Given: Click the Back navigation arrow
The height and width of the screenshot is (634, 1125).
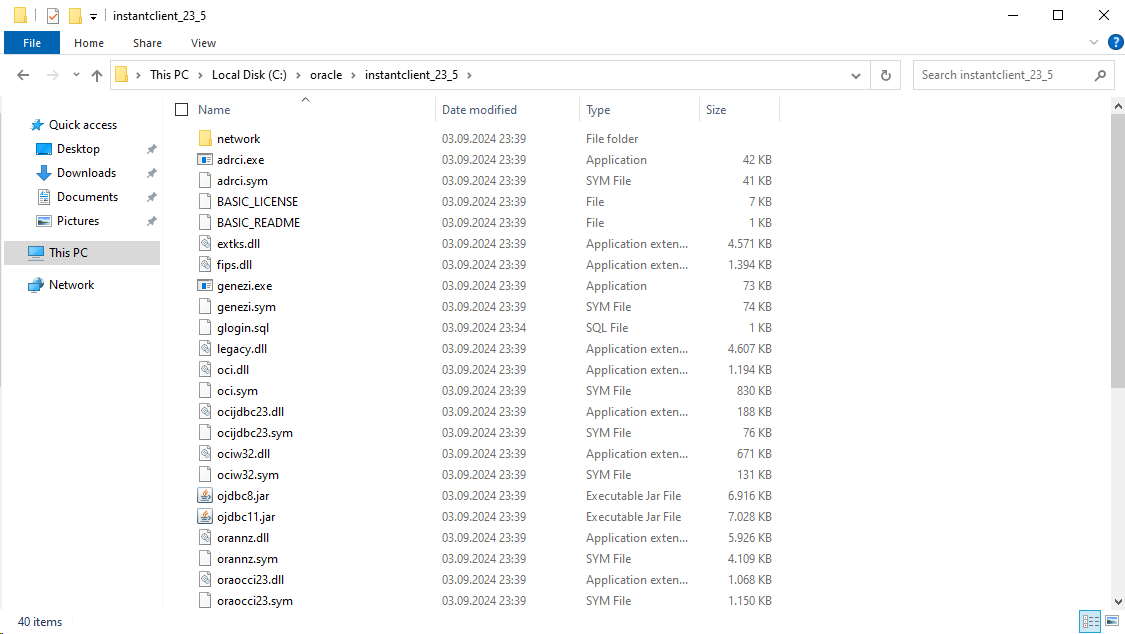Looking at the screenshot, I should (x=23, y=75).
